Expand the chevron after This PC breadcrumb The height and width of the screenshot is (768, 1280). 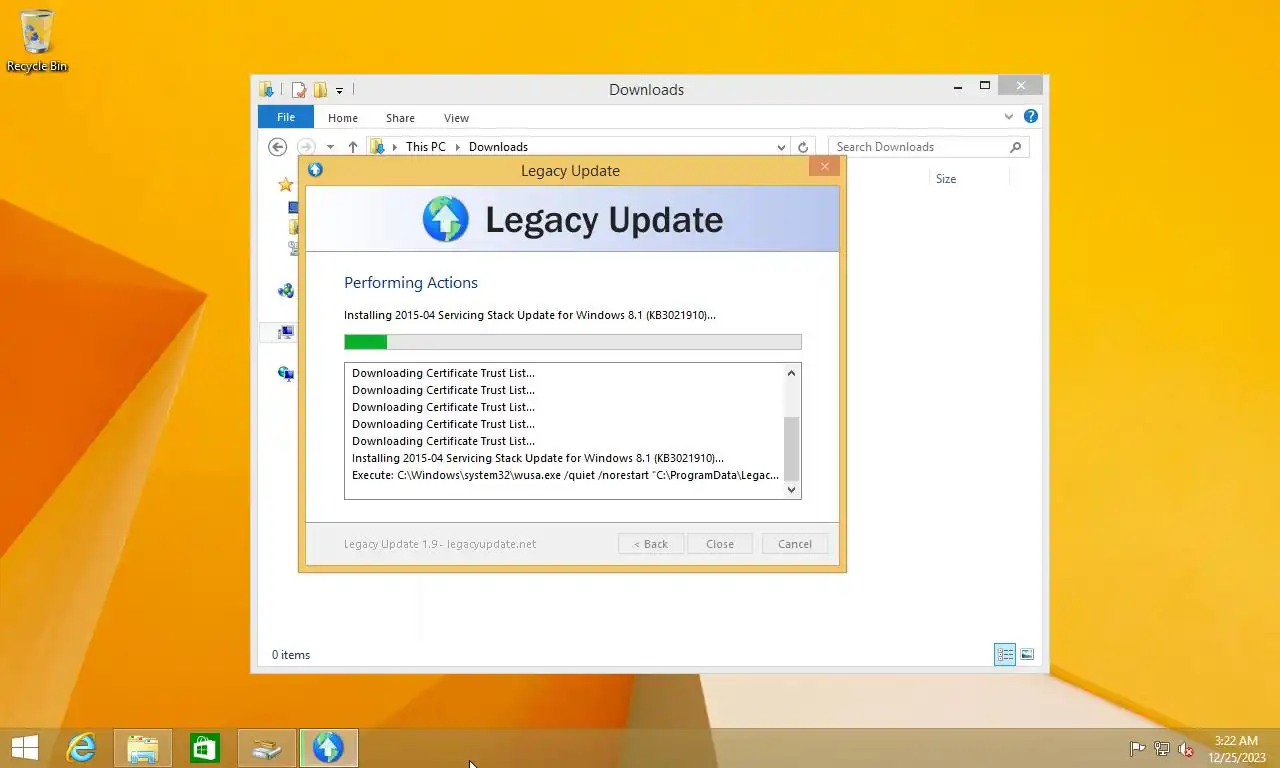click(458, 147)
